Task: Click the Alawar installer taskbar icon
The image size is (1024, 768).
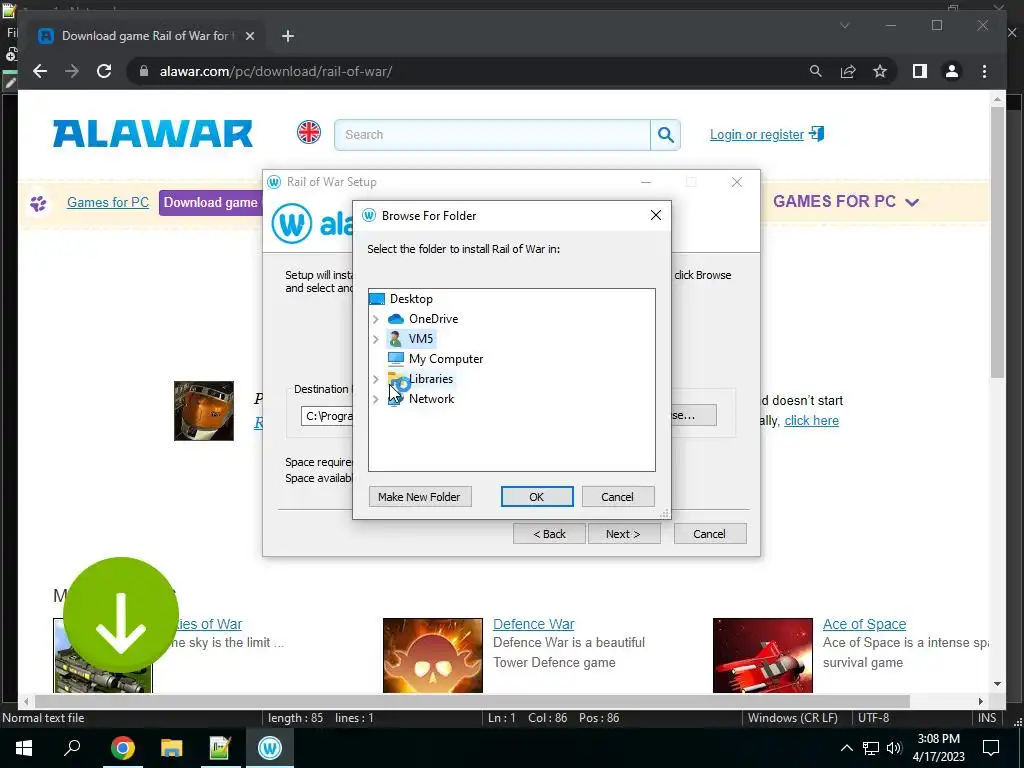Action: [x=270, y=748]
